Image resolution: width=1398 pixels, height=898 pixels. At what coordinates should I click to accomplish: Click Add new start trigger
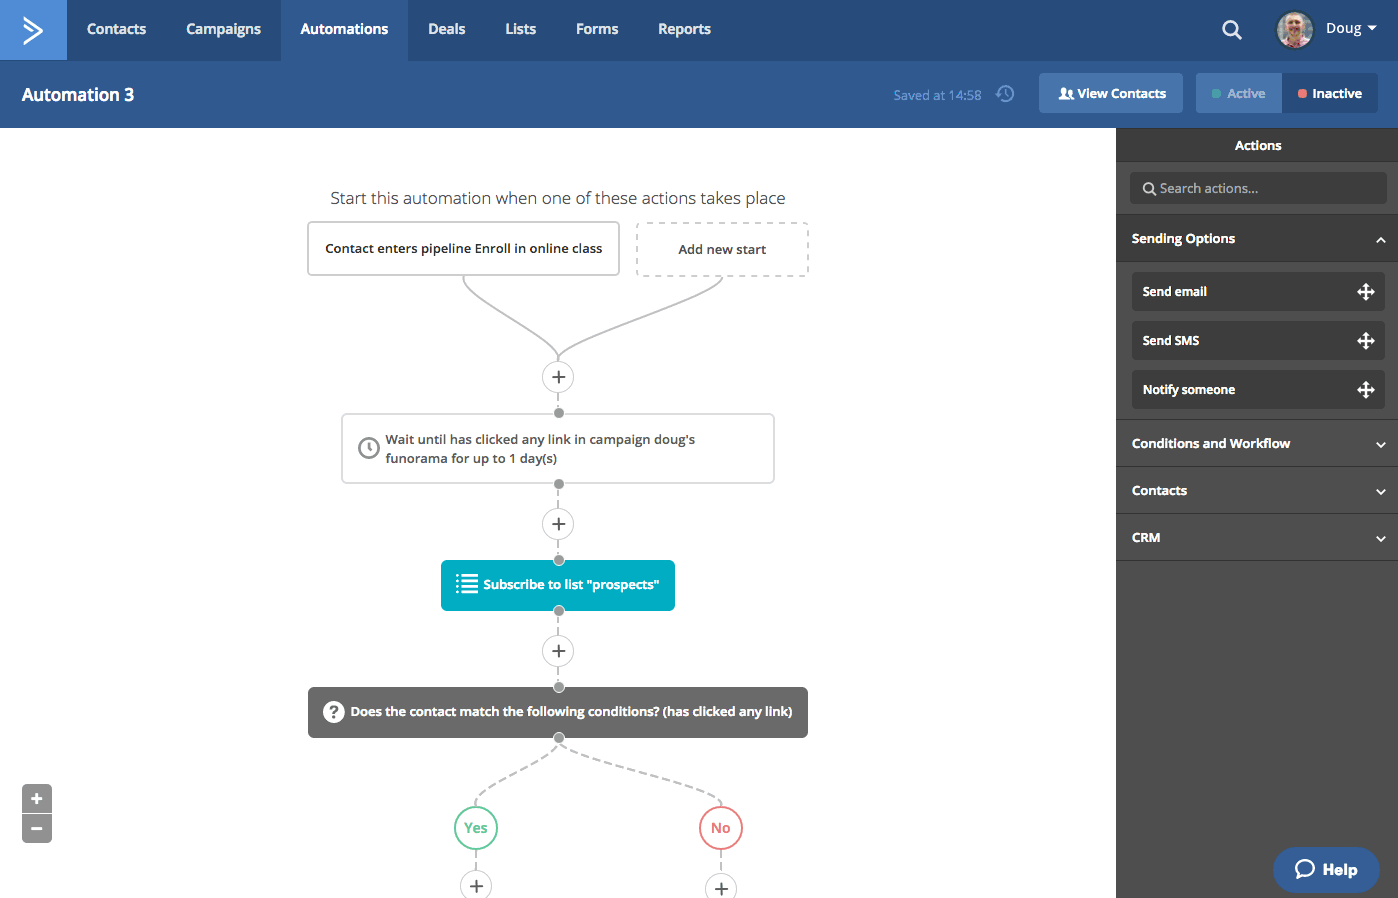722,249
